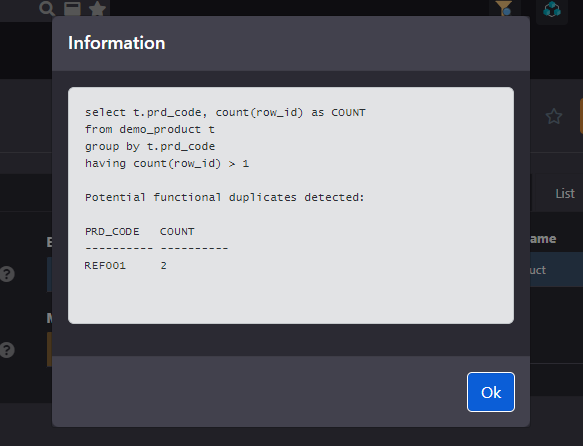Viewport: 583px width, 446px height.
Task: Click the lower question mark help icon
Action: [x=7, y=350]
